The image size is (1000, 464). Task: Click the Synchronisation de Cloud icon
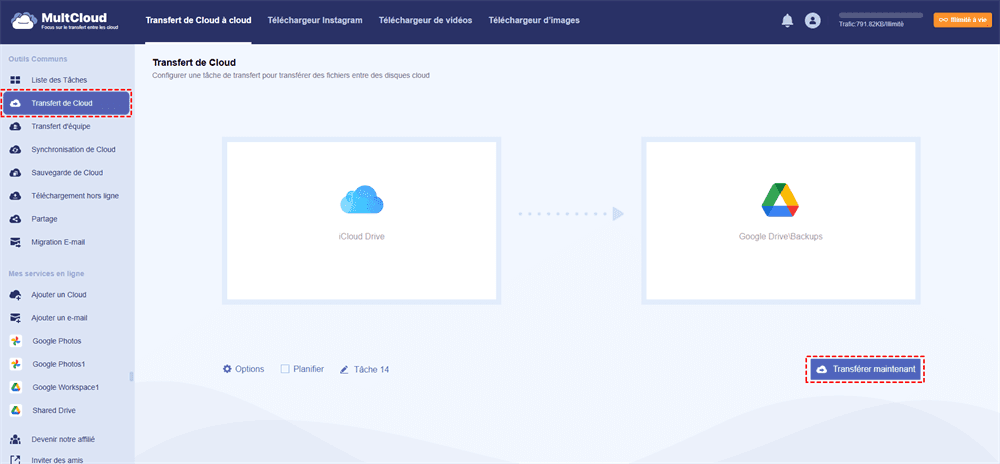15,150
